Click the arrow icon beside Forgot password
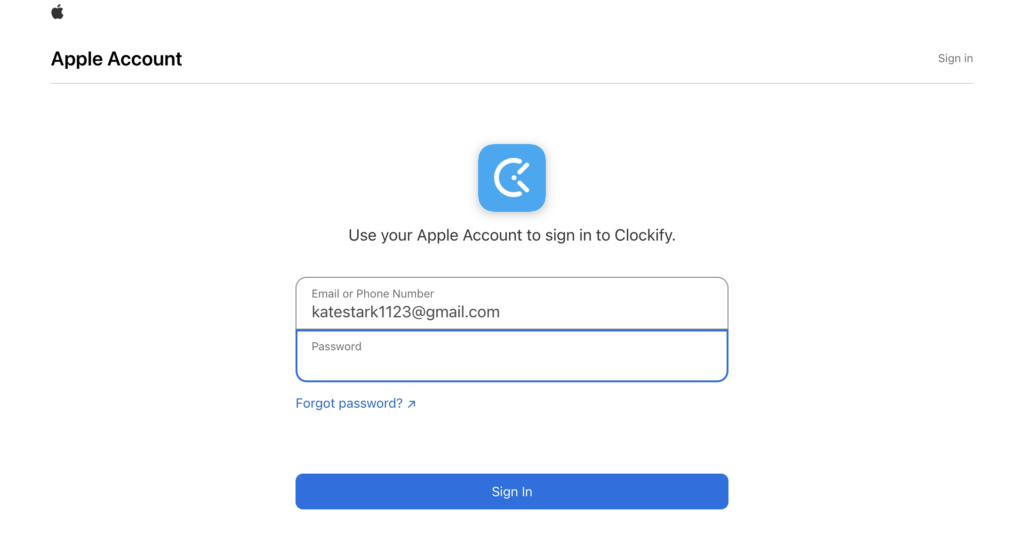This screenshot has width=1024, height=548. tap(411, 404)
